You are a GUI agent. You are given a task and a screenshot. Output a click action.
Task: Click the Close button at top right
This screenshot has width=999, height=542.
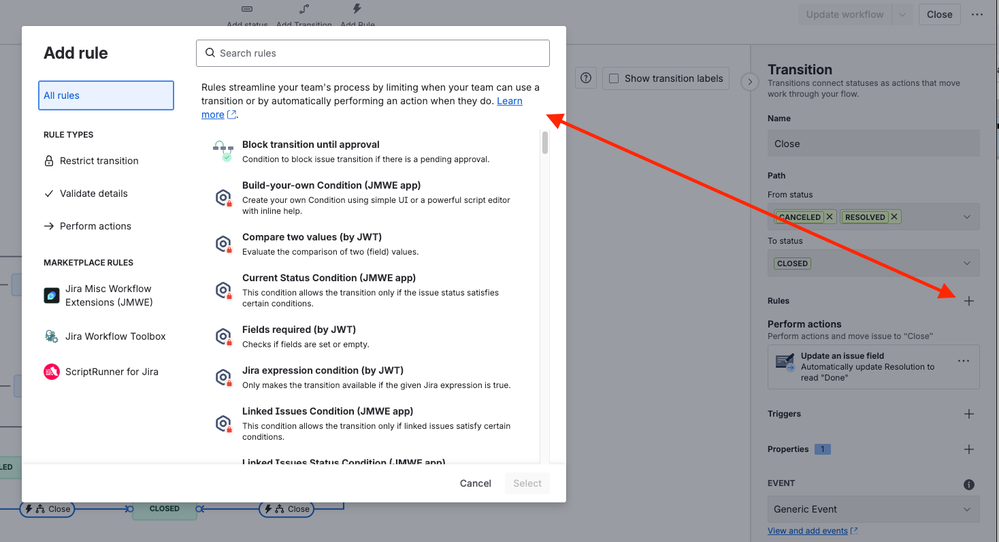pos(939,14)
